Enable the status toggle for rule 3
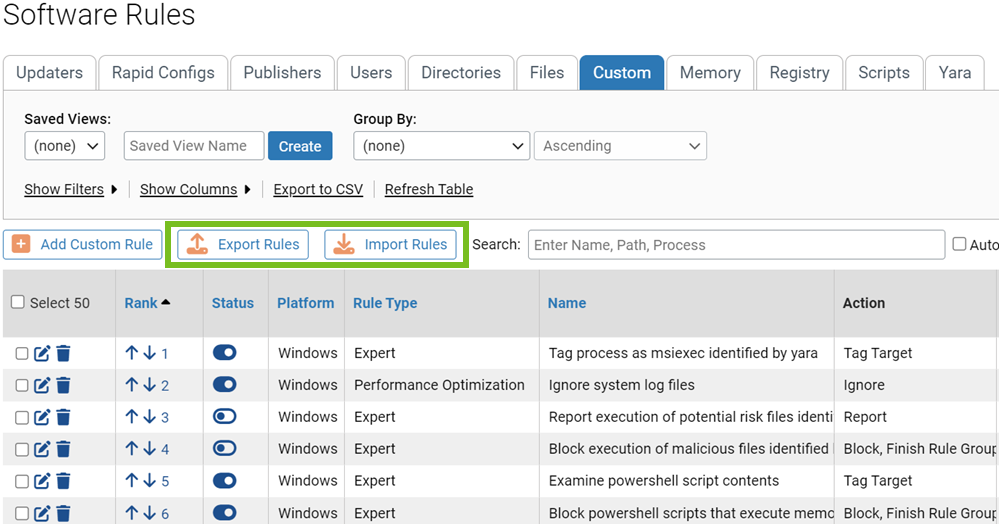 pos(224,416)
